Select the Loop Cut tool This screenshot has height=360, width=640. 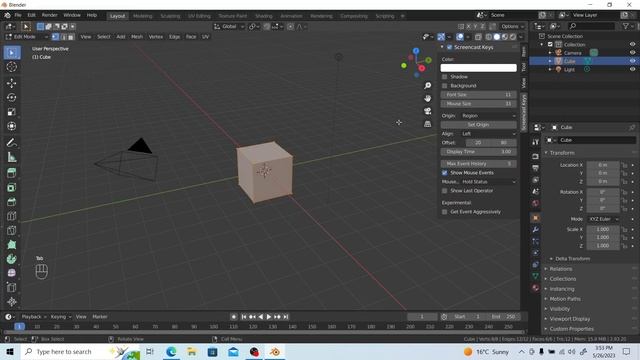pyautogui.click(x=12, y=216)
